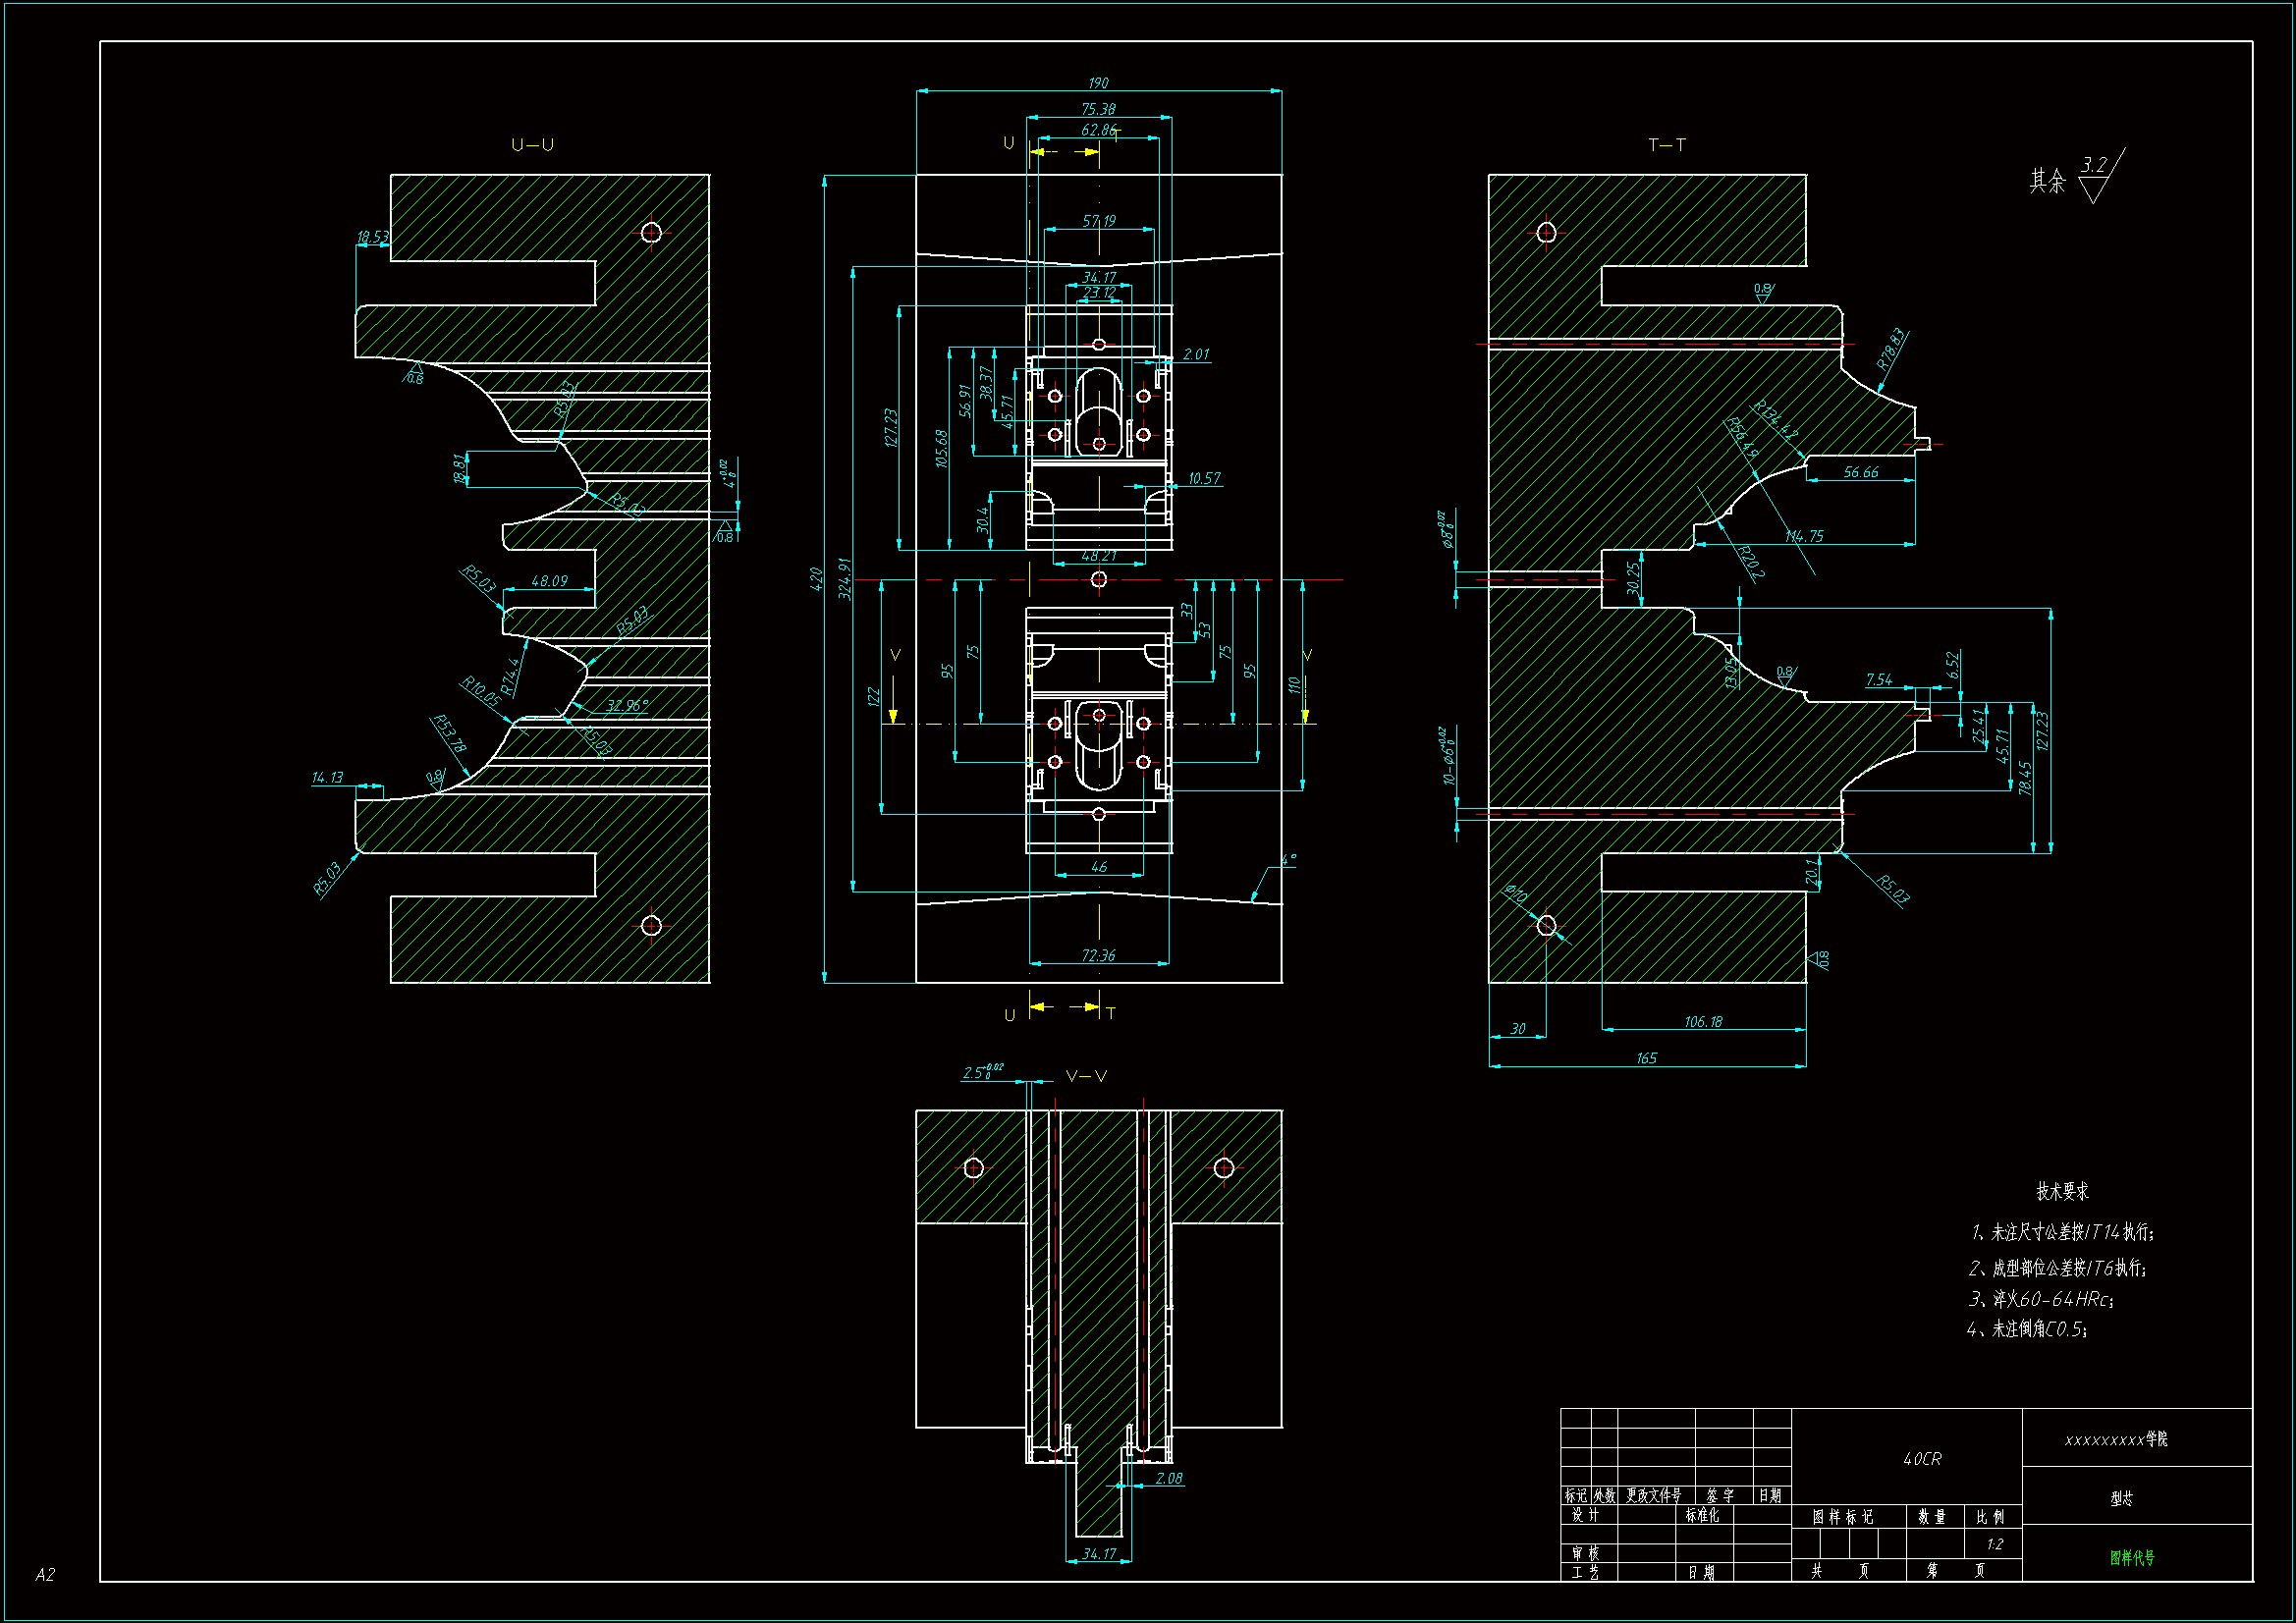Select the 技术要求 heading text
The height and width of the screenshot is (1623, 2296).
pyautogui.click(x=2062, y=1191)
